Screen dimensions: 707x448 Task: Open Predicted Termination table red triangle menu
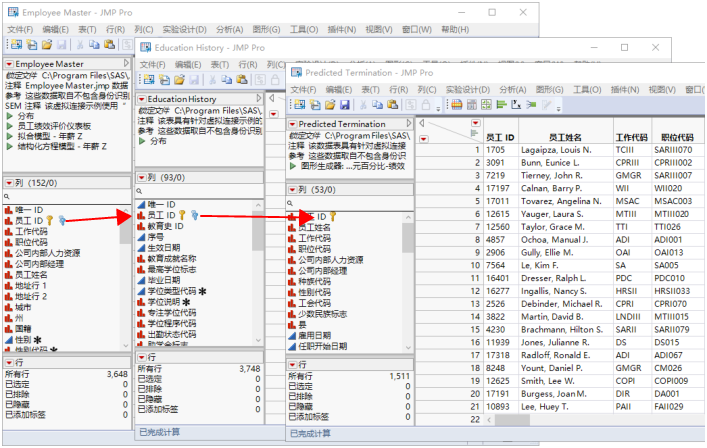point(293,124)
